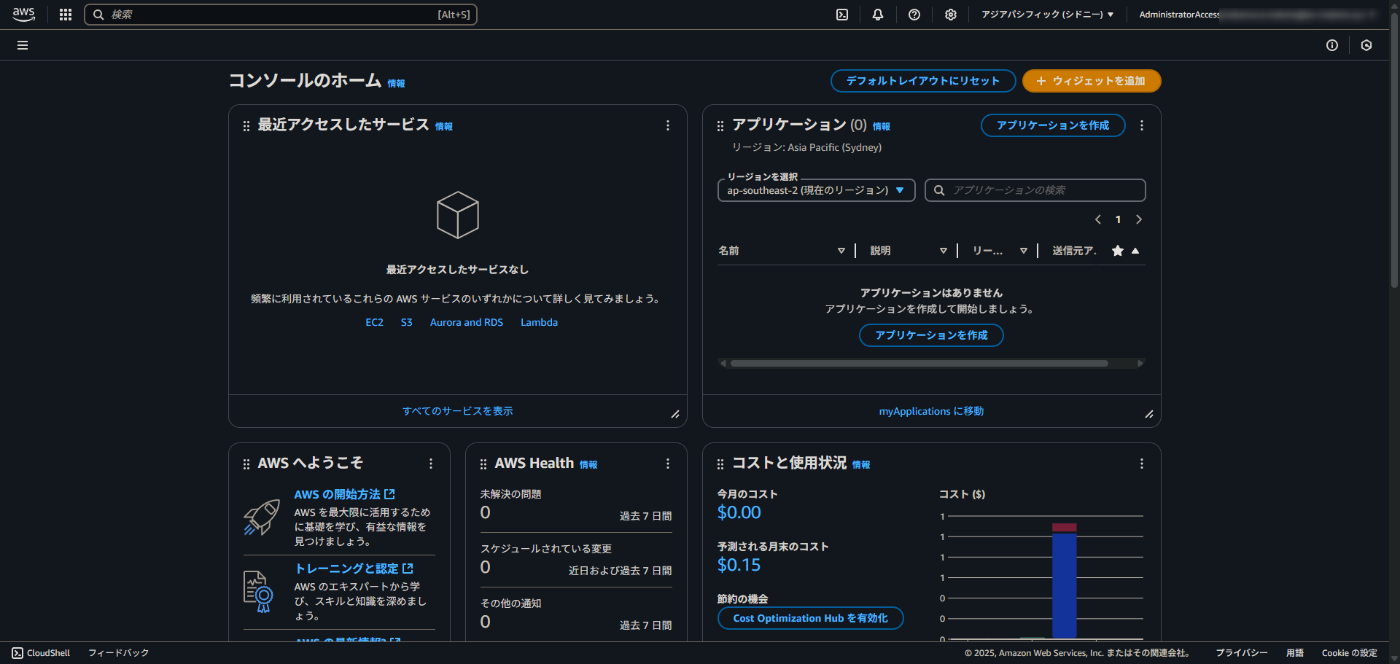This screenshot has width=1400, height=664.
Task: Go to next applications page arrow
Action: [x=1139, y=220]
